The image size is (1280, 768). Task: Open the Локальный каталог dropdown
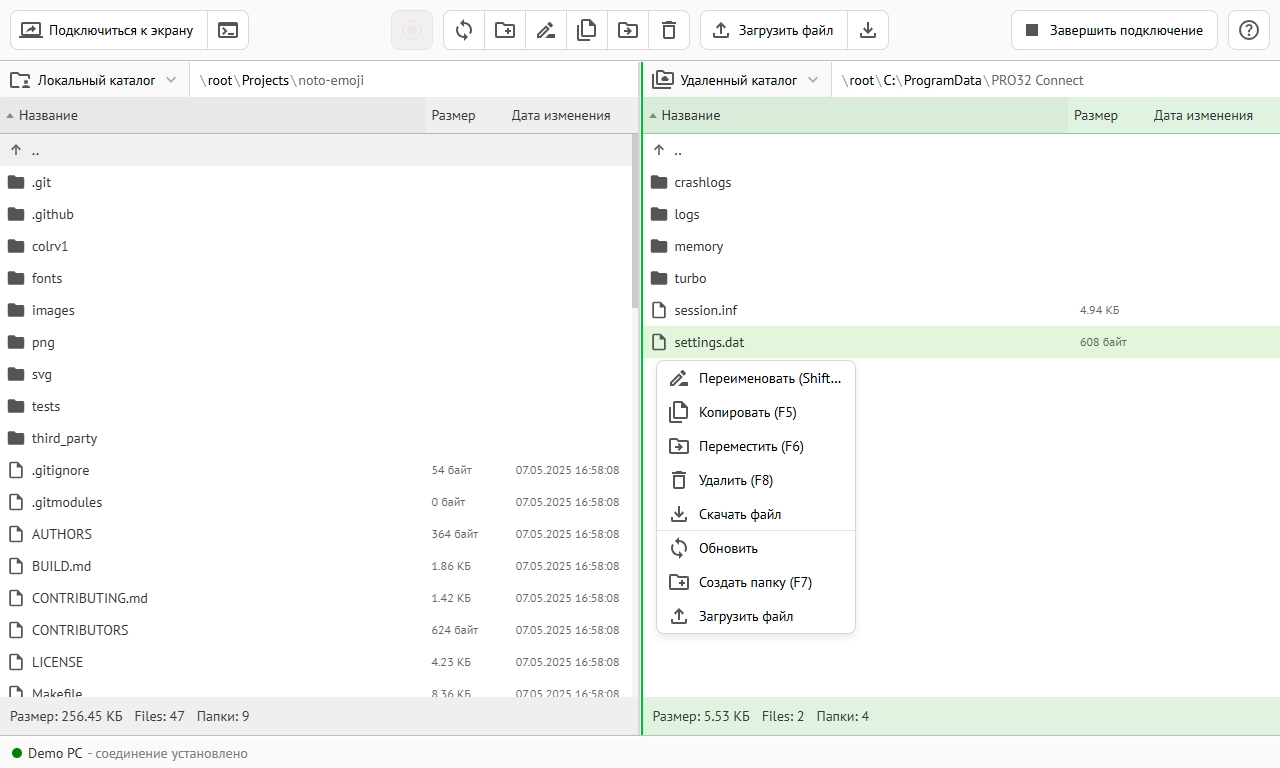tap(95, 80)
